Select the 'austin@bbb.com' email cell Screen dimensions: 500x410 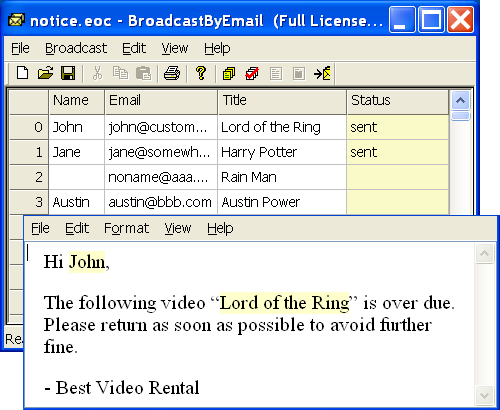161,202
